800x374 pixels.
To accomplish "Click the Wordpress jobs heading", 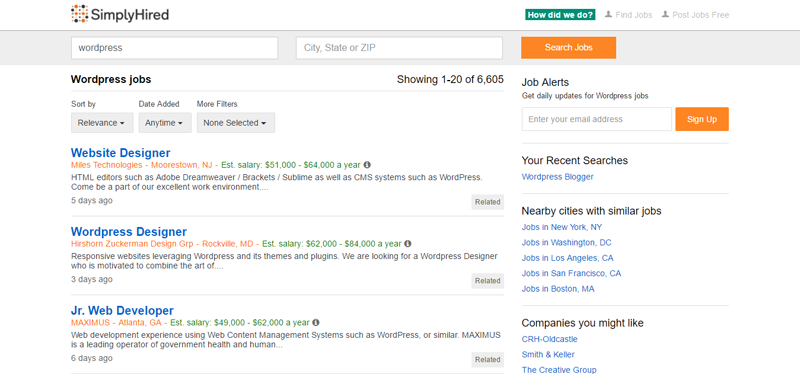I will (111, 80).
